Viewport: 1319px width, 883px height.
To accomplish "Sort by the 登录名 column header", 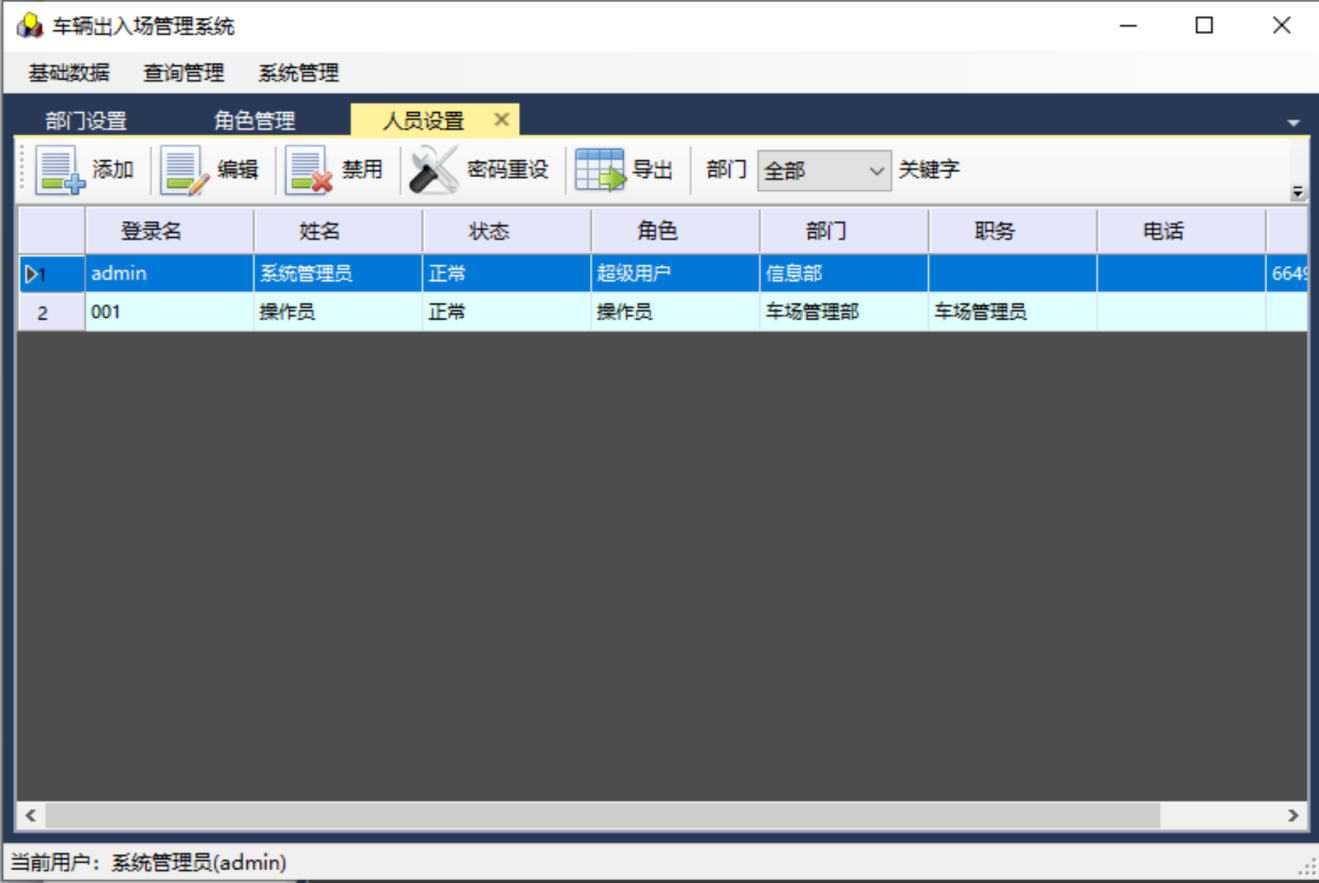I will click(x=151, y=231).
